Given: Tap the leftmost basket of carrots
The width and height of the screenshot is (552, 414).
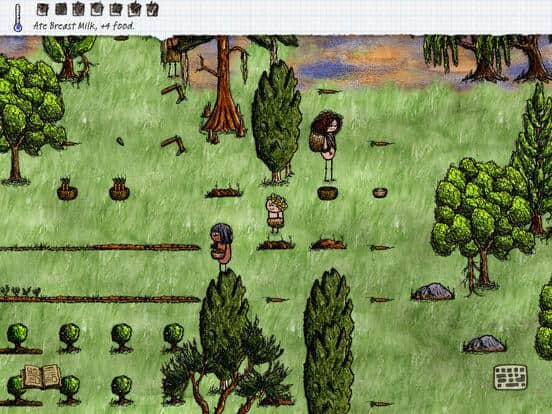Looking at the screenshot, I should (x=67, y=189).
